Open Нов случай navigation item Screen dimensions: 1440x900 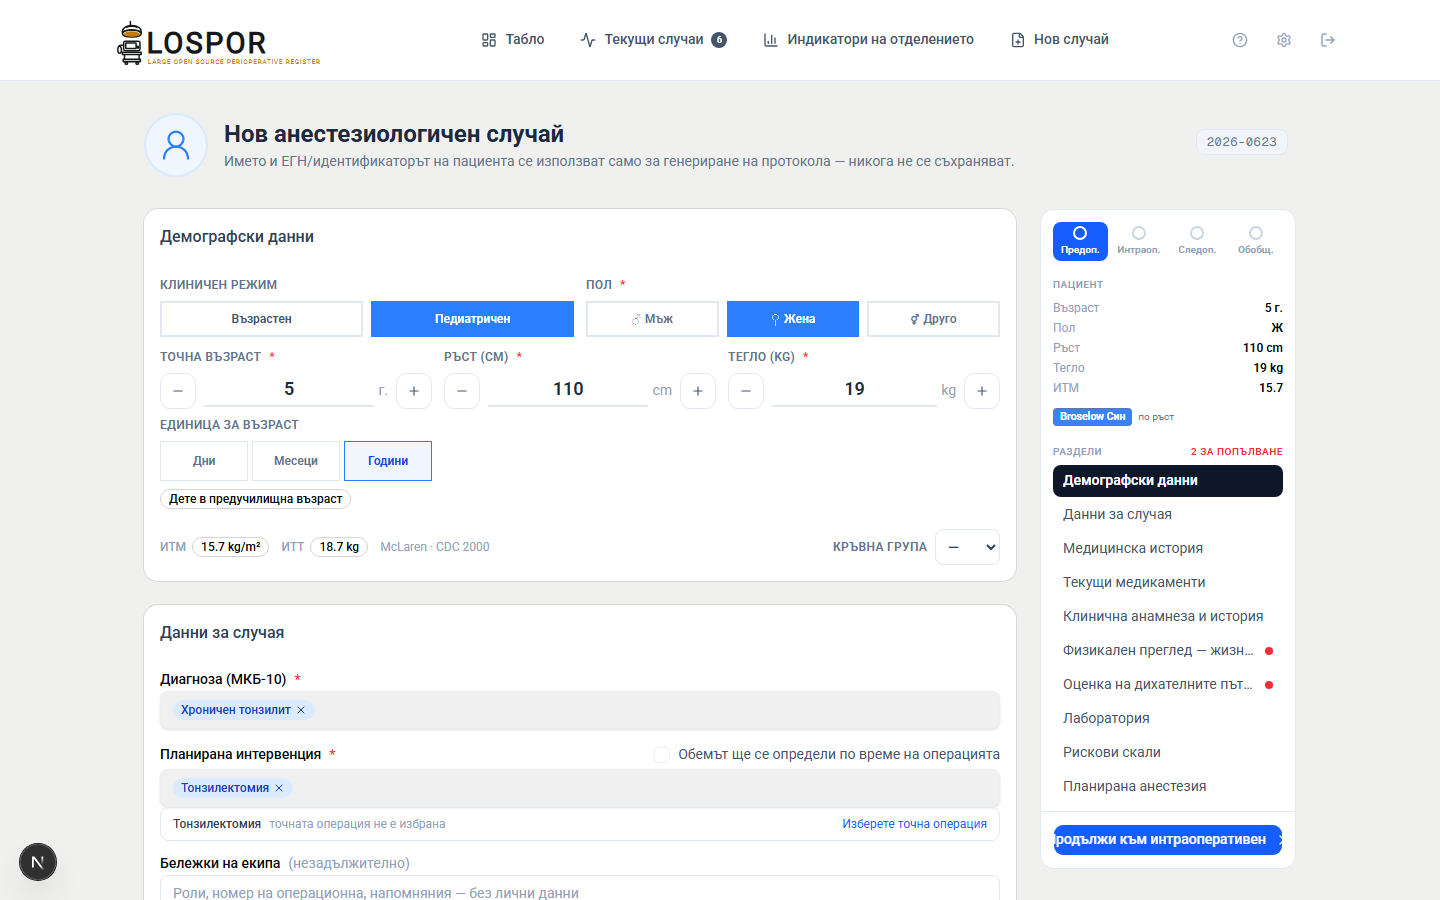click(x=1060, y=40)
